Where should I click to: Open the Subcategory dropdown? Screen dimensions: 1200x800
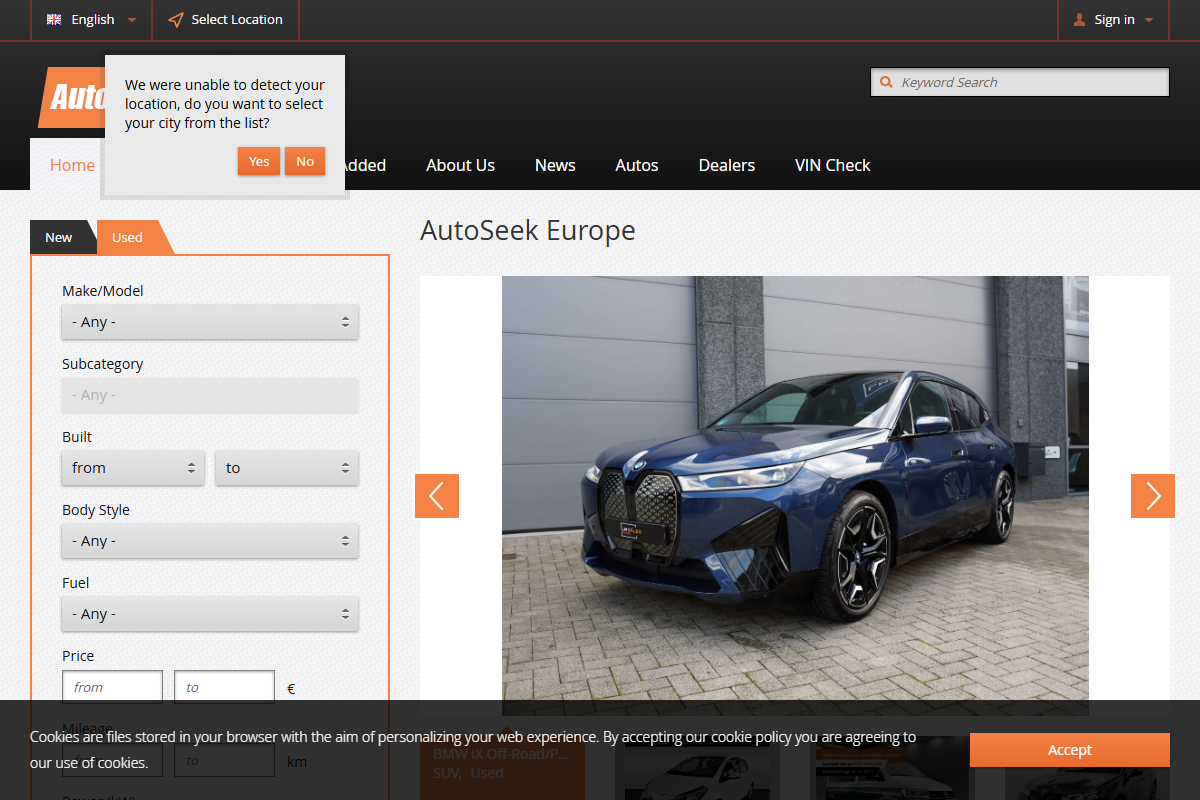(210, 395)
